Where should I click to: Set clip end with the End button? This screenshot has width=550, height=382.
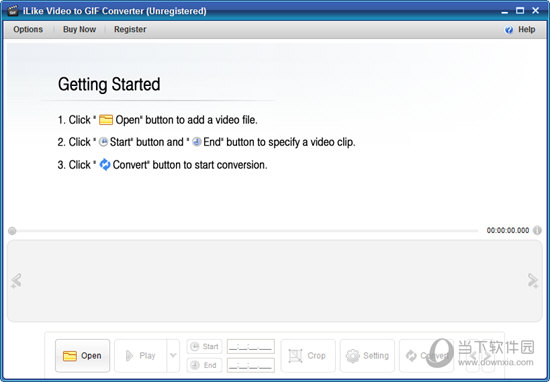[204, 365]
